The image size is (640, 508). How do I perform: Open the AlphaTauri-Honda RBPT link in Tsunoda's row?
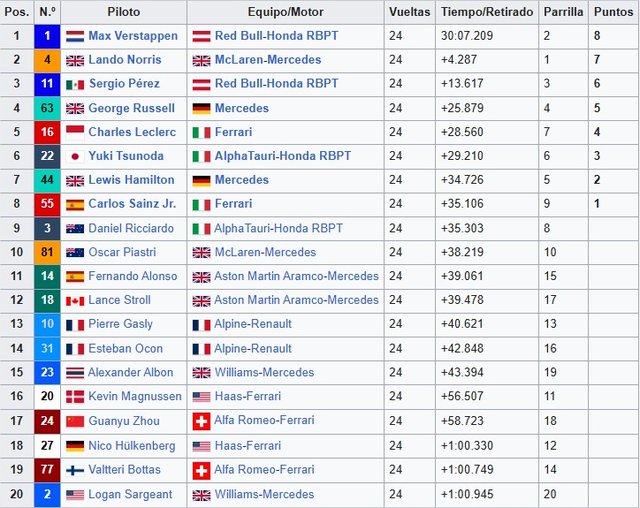tap(283, 156)
